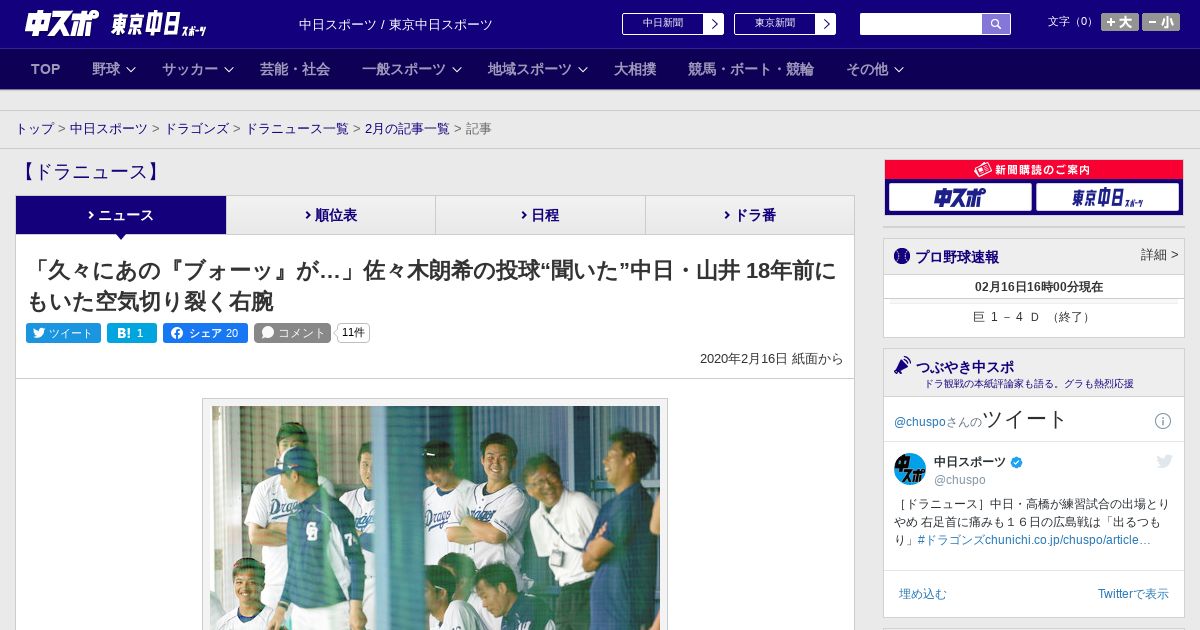
Task: Click ドラニュース一覧 breadcrumb link
Action: [x=297, y=129]
